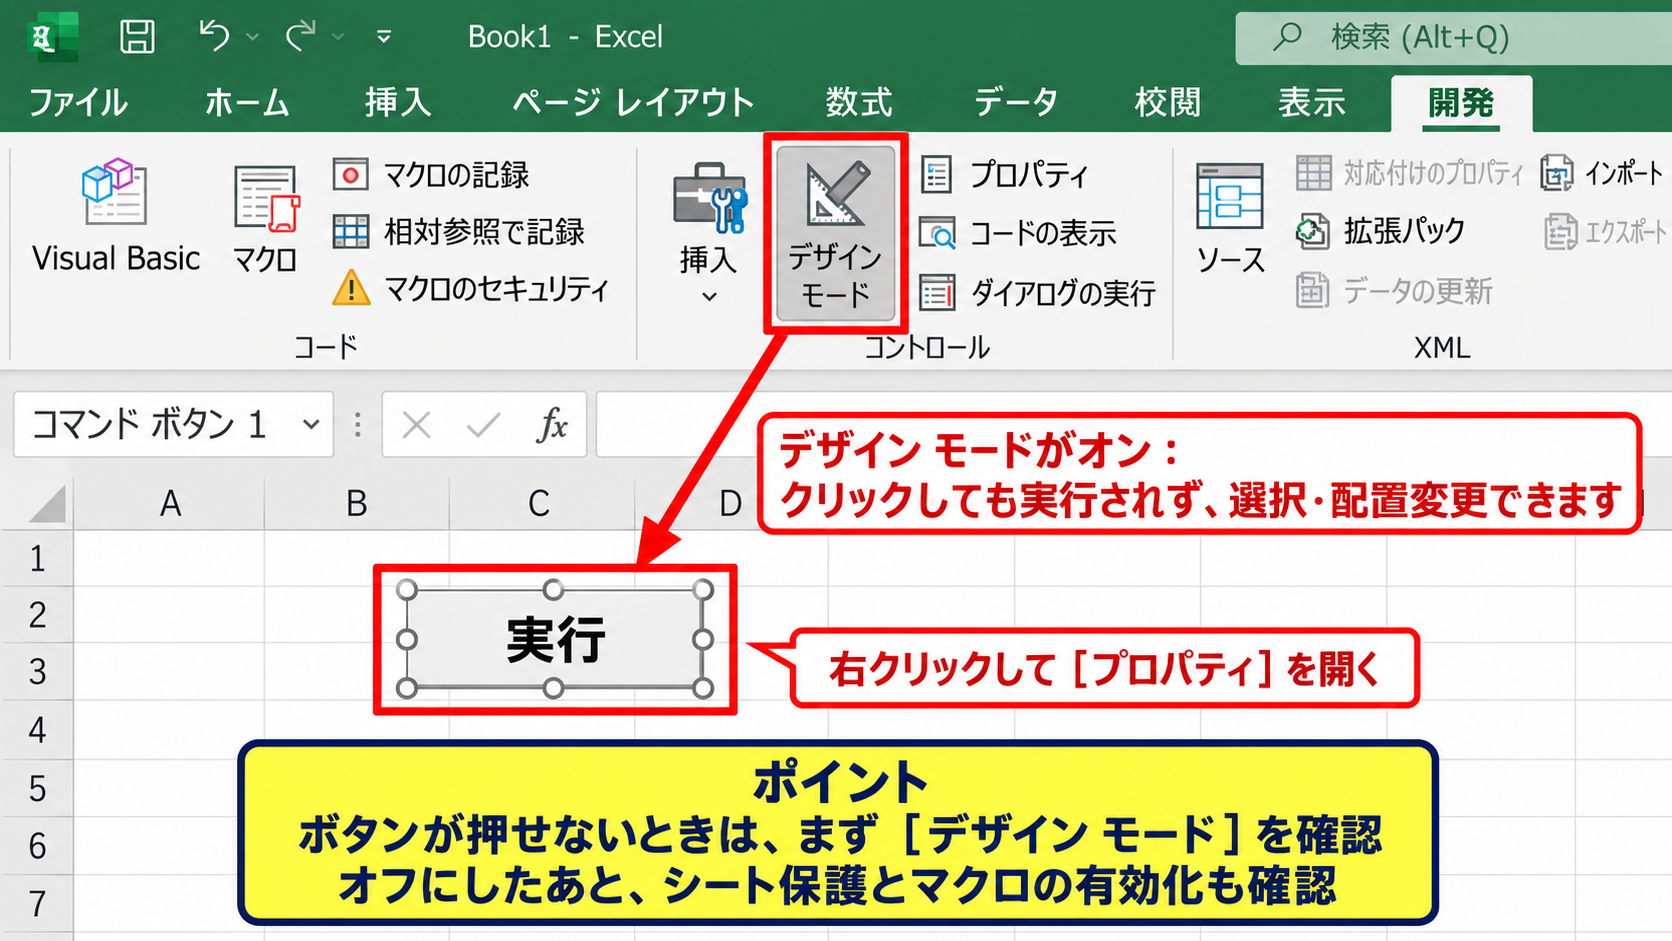Select column C header

[540, 503]
